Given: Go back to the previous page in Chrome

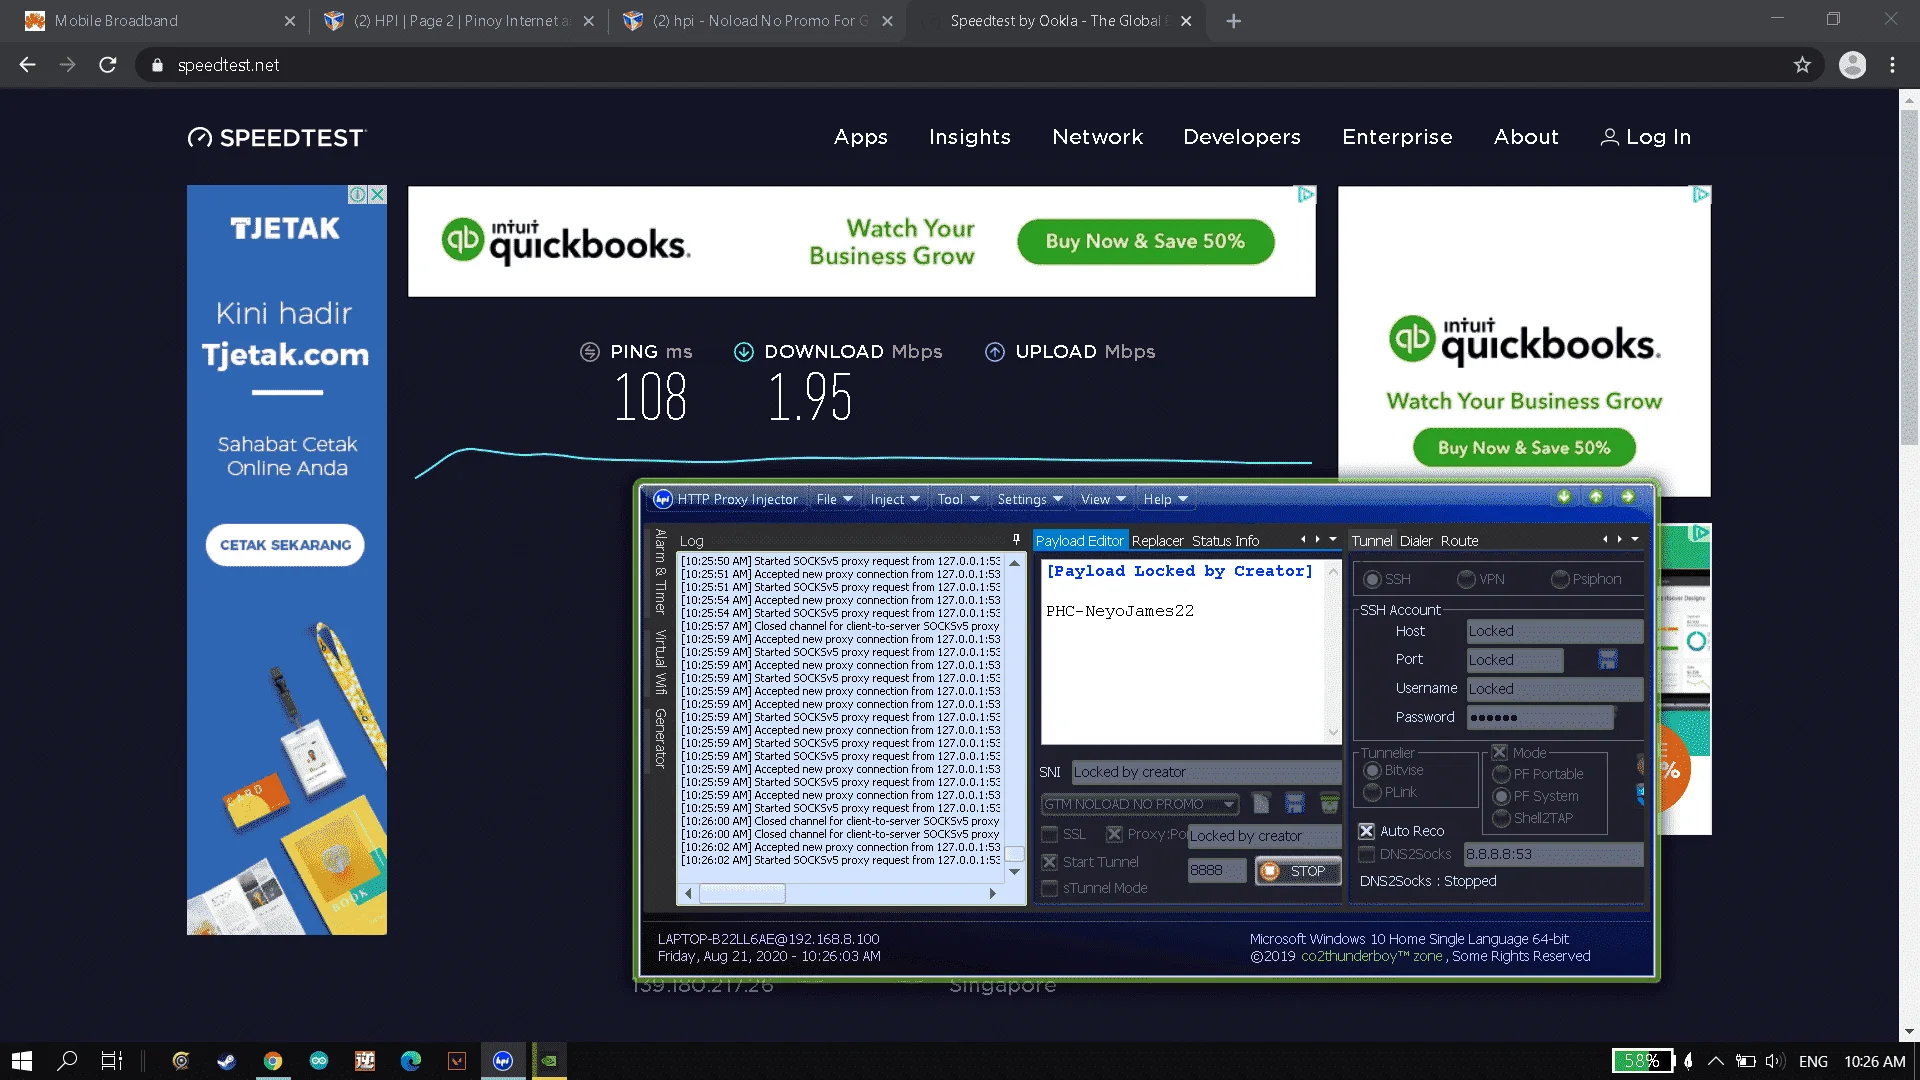Looking at the screenshot, I should [28, 65].
